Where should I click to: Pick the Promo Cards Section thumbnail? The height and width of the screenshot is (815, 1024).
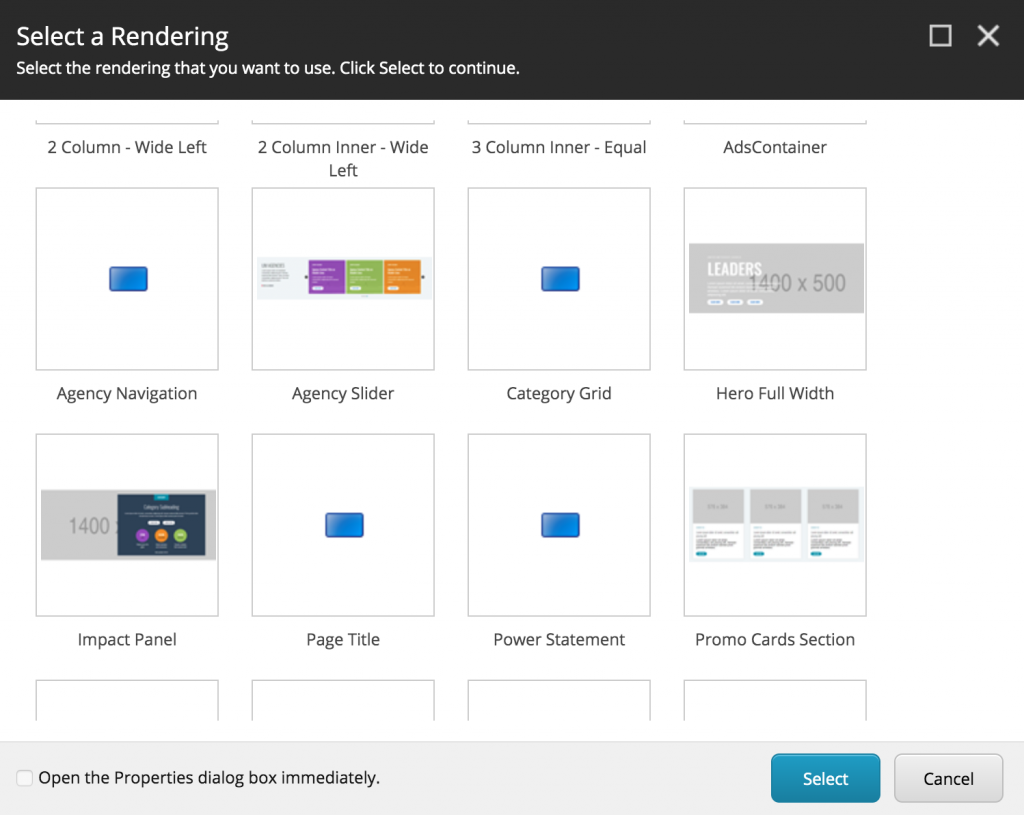[776, 524]
